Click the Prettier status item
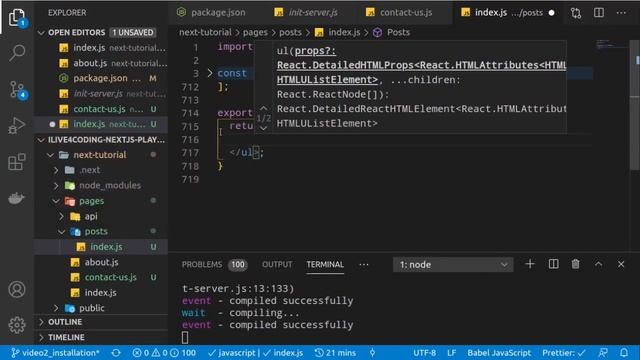The width and height of the screenshot is (640, 360). pos(564,353)
